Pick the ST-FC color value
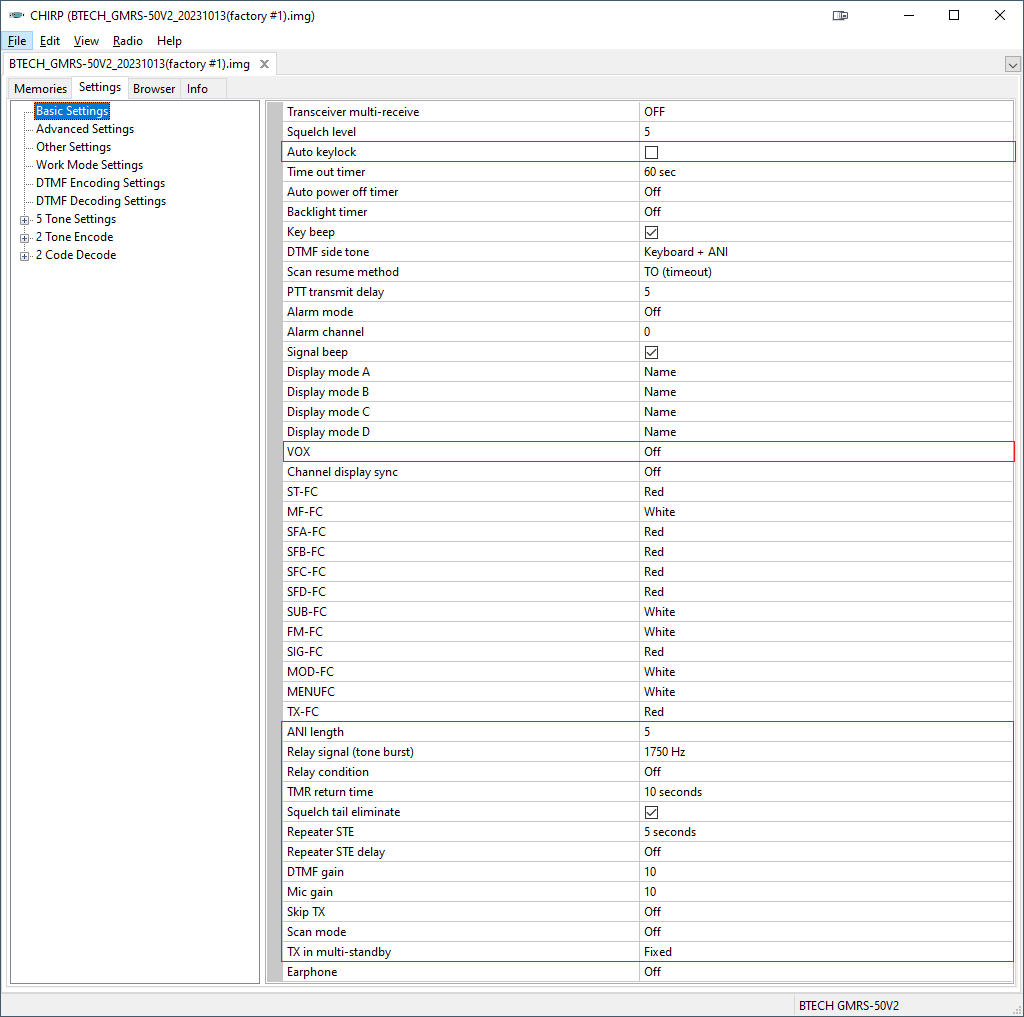Image resolution: width=1024 pixels, height=1017 pixels. pyautogui.click(x=825, y=492)
